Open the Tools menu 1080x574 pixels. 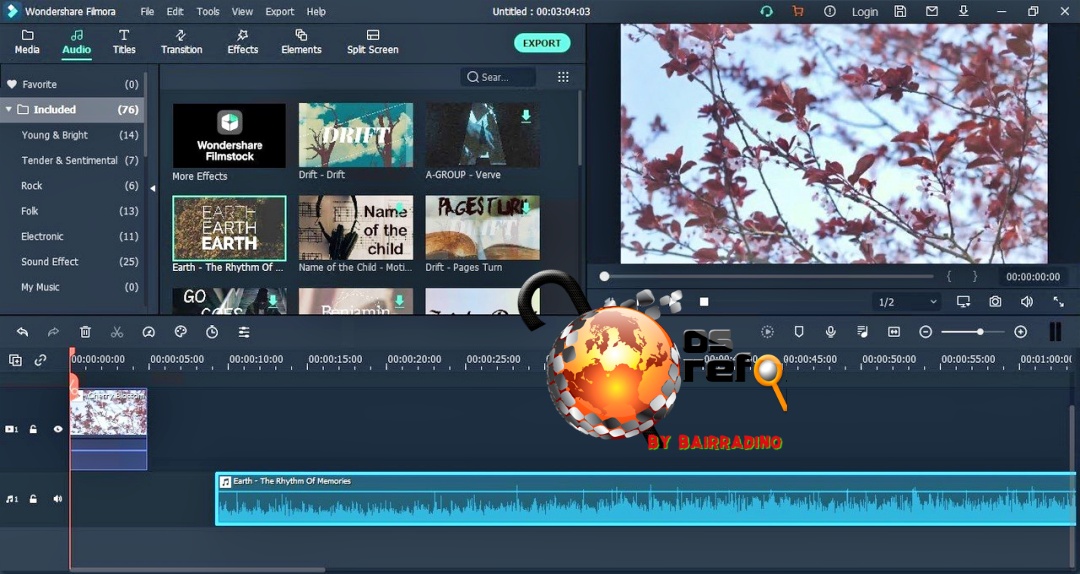[207, 12]
